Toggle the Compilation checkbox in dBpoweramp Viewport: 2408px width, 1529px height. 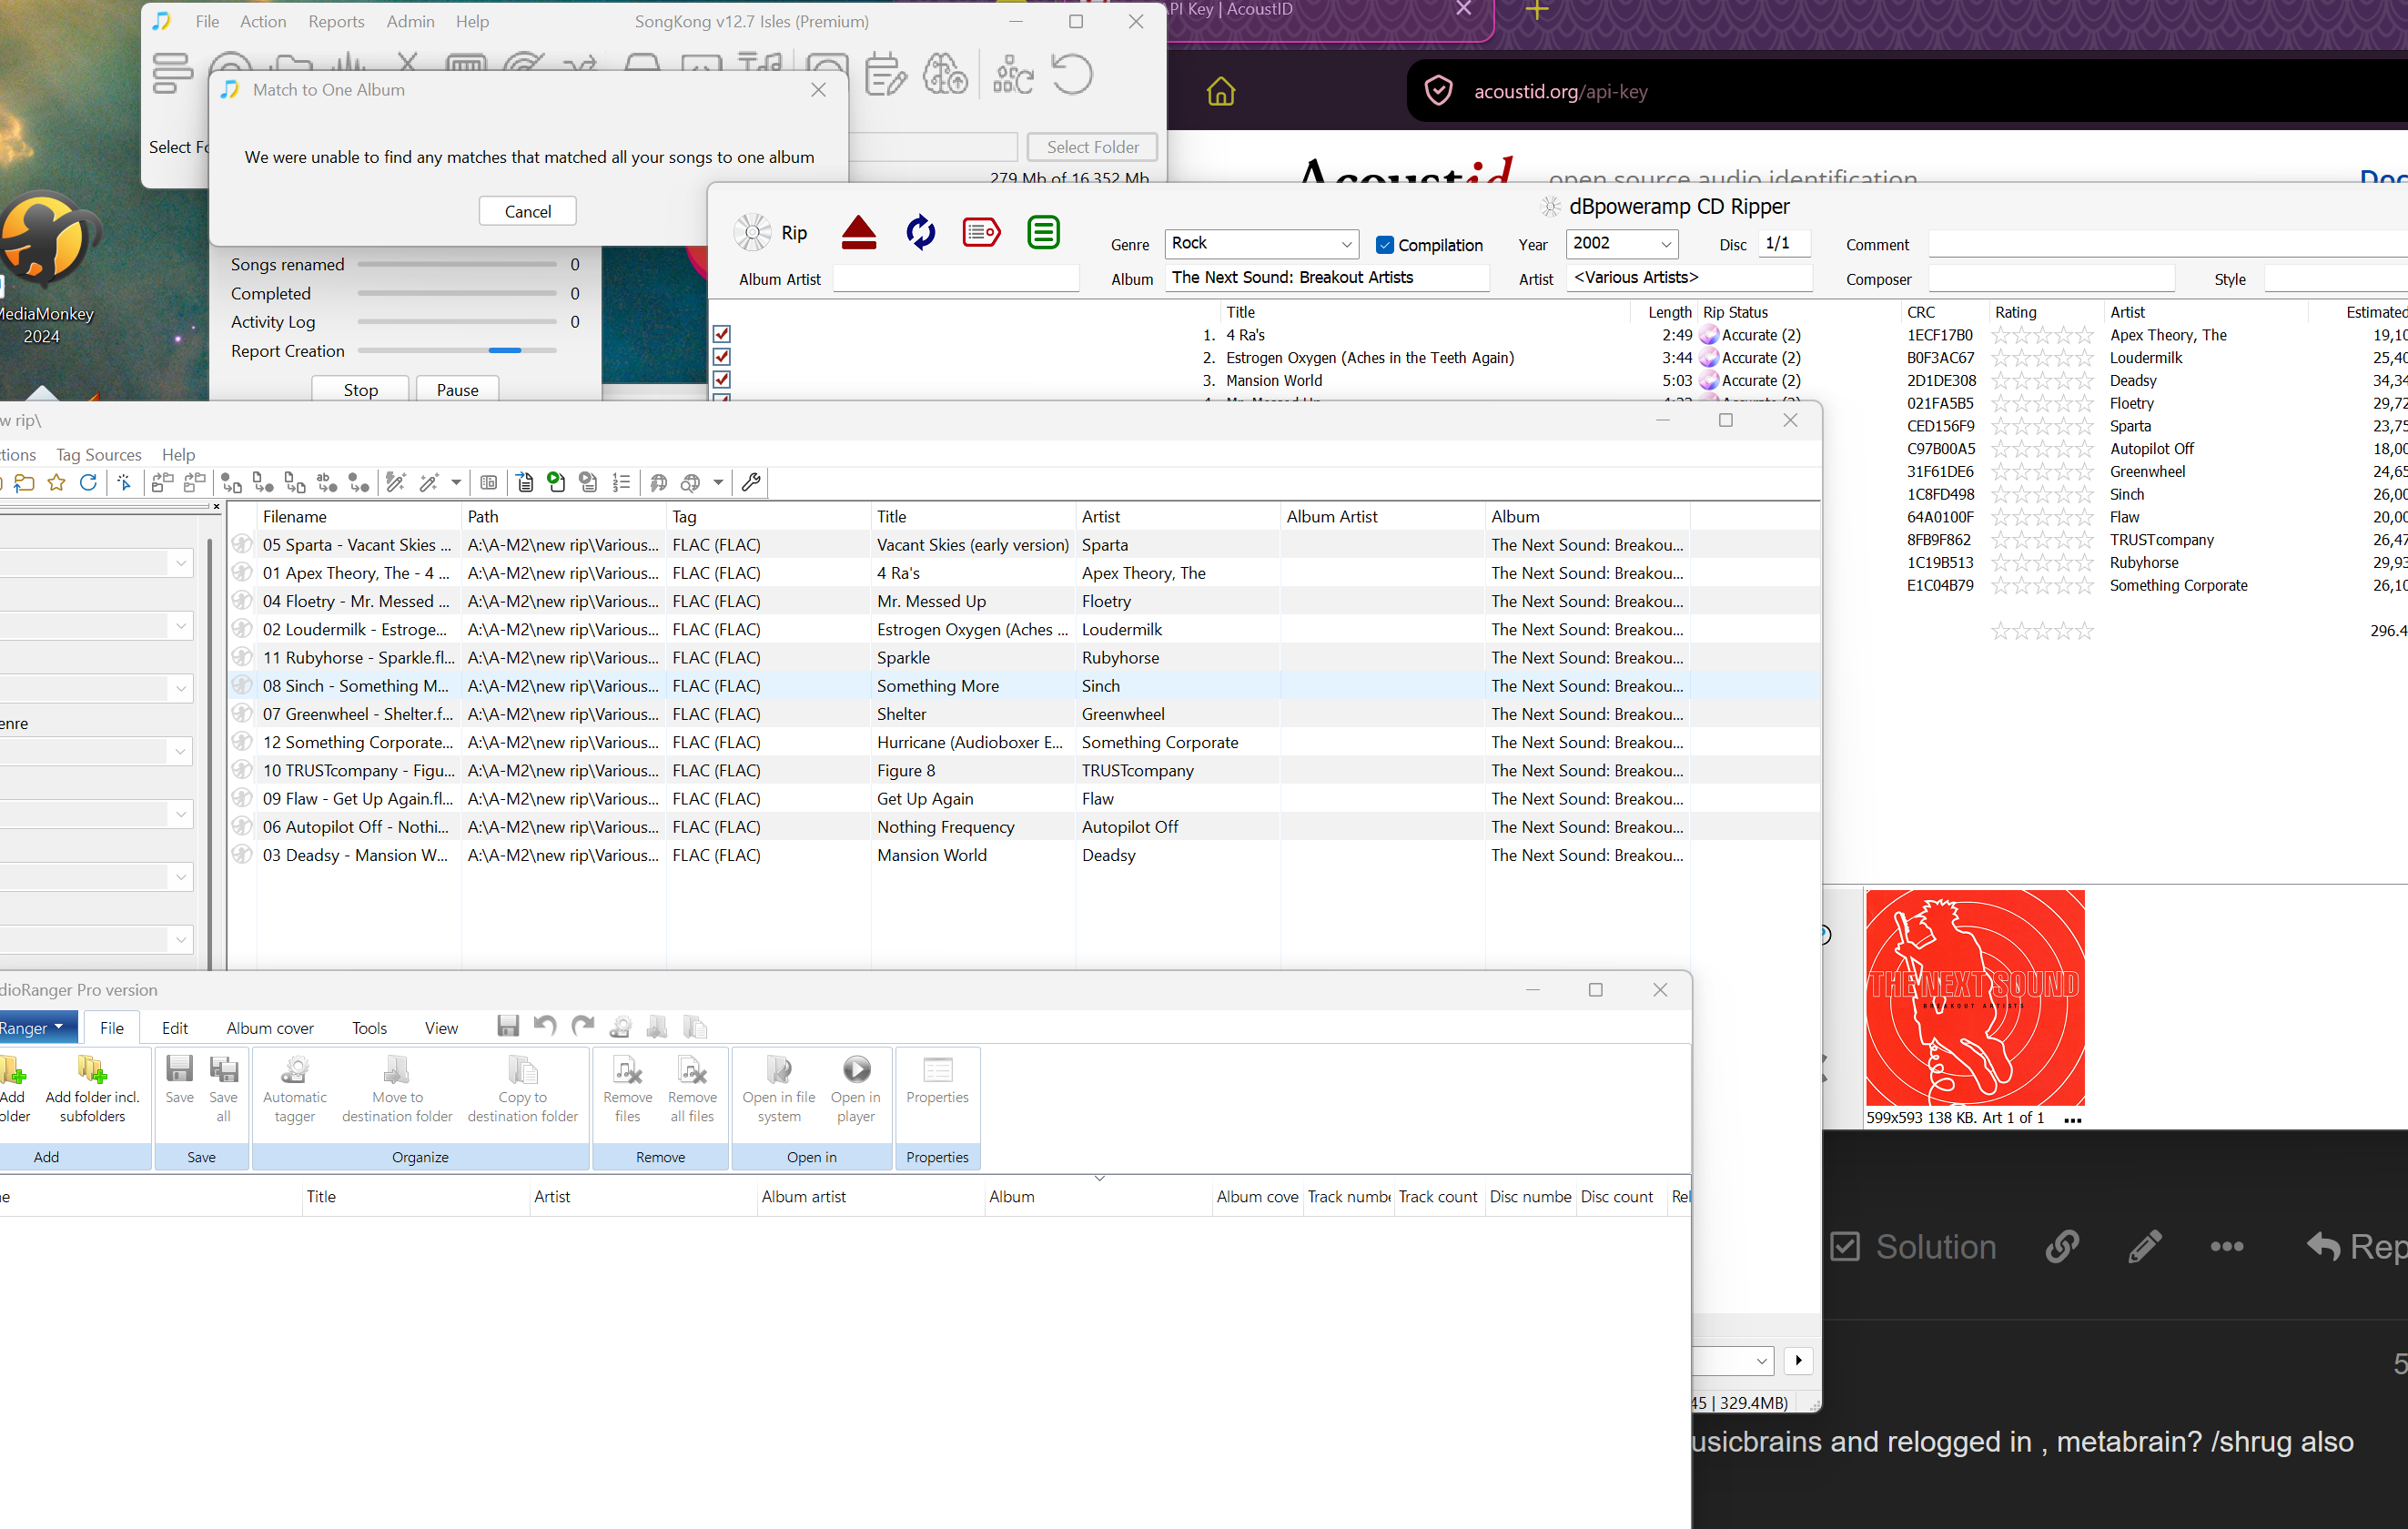[x=1385, y=245]
